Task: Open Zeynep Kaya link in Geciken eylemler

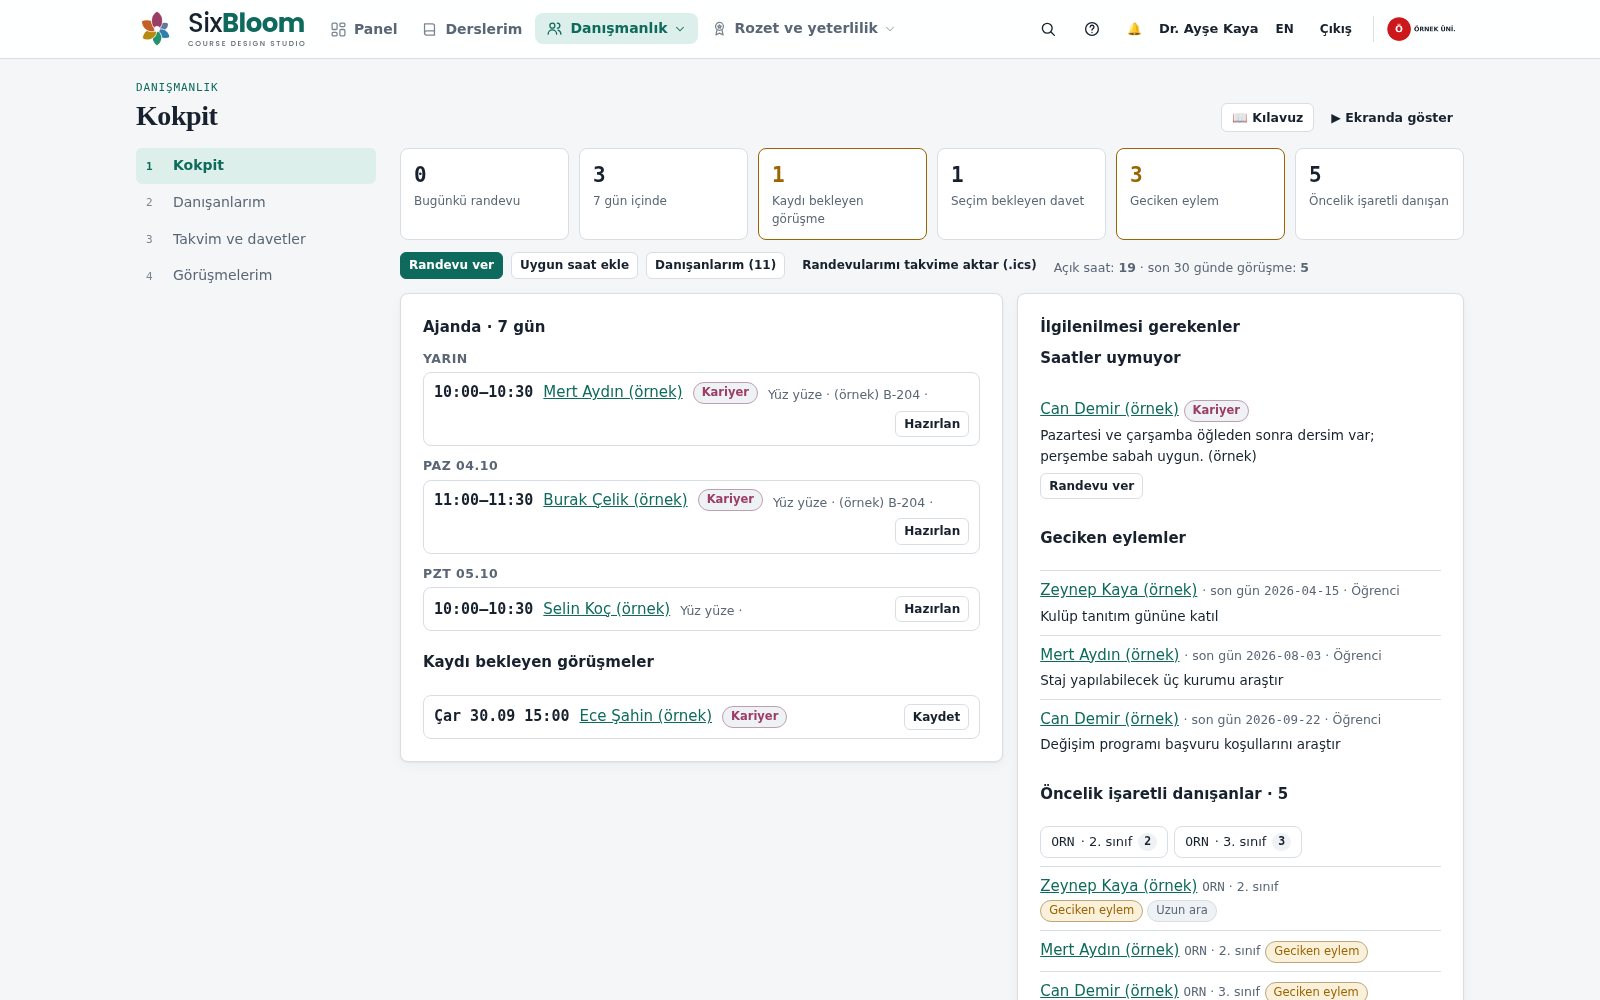Action: pyautogui.click(x=1118, y=590)
